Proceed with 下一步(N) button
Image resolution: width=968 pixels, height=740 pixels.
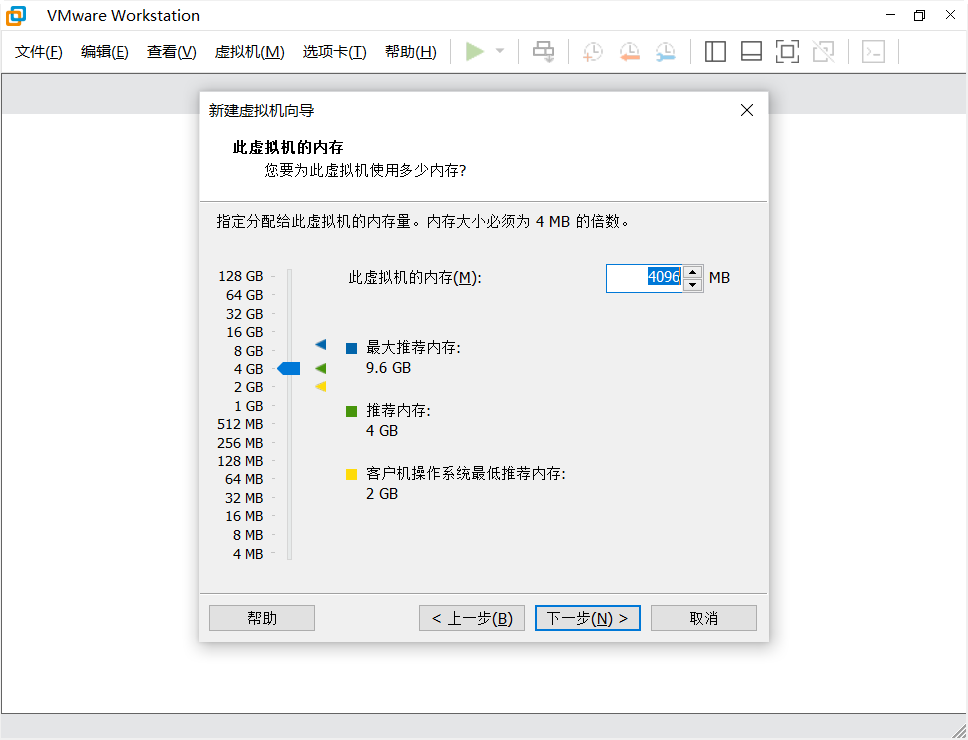(588, 618)
